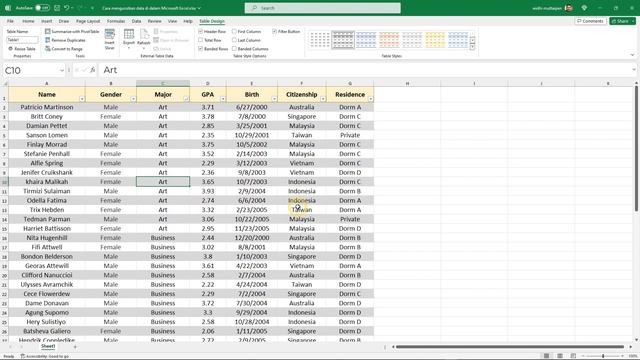Click the diamond premium icon
640x360 pixels.
tap(584, 8)
